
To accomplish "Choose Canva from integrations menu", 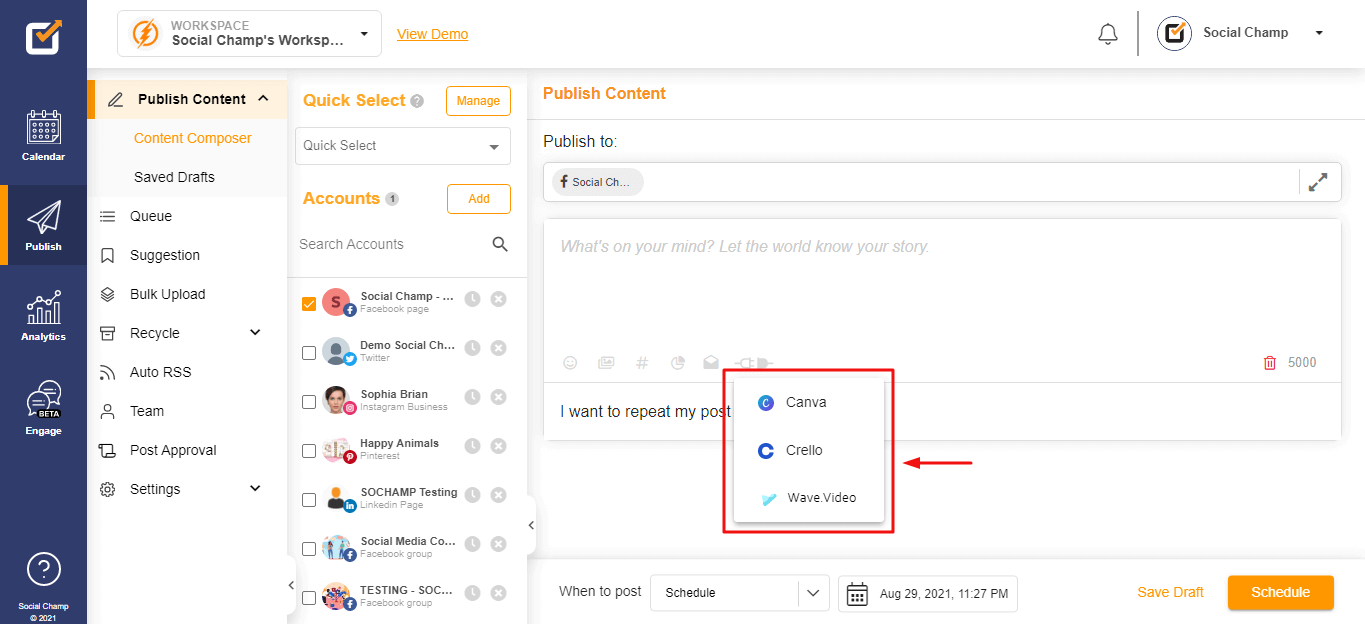I will [808, 403].
